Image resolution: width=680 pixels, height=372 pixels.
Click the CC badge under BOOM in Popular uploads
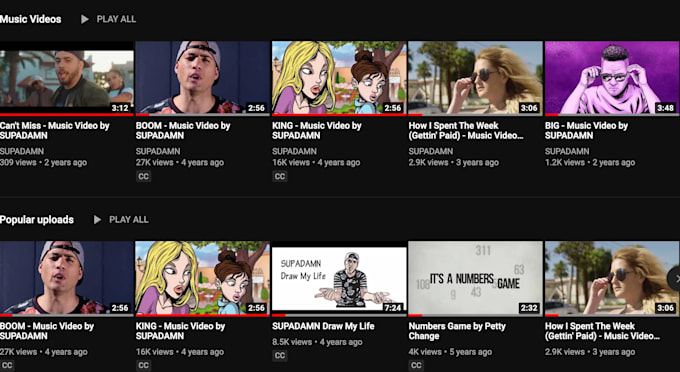(7, 365)
